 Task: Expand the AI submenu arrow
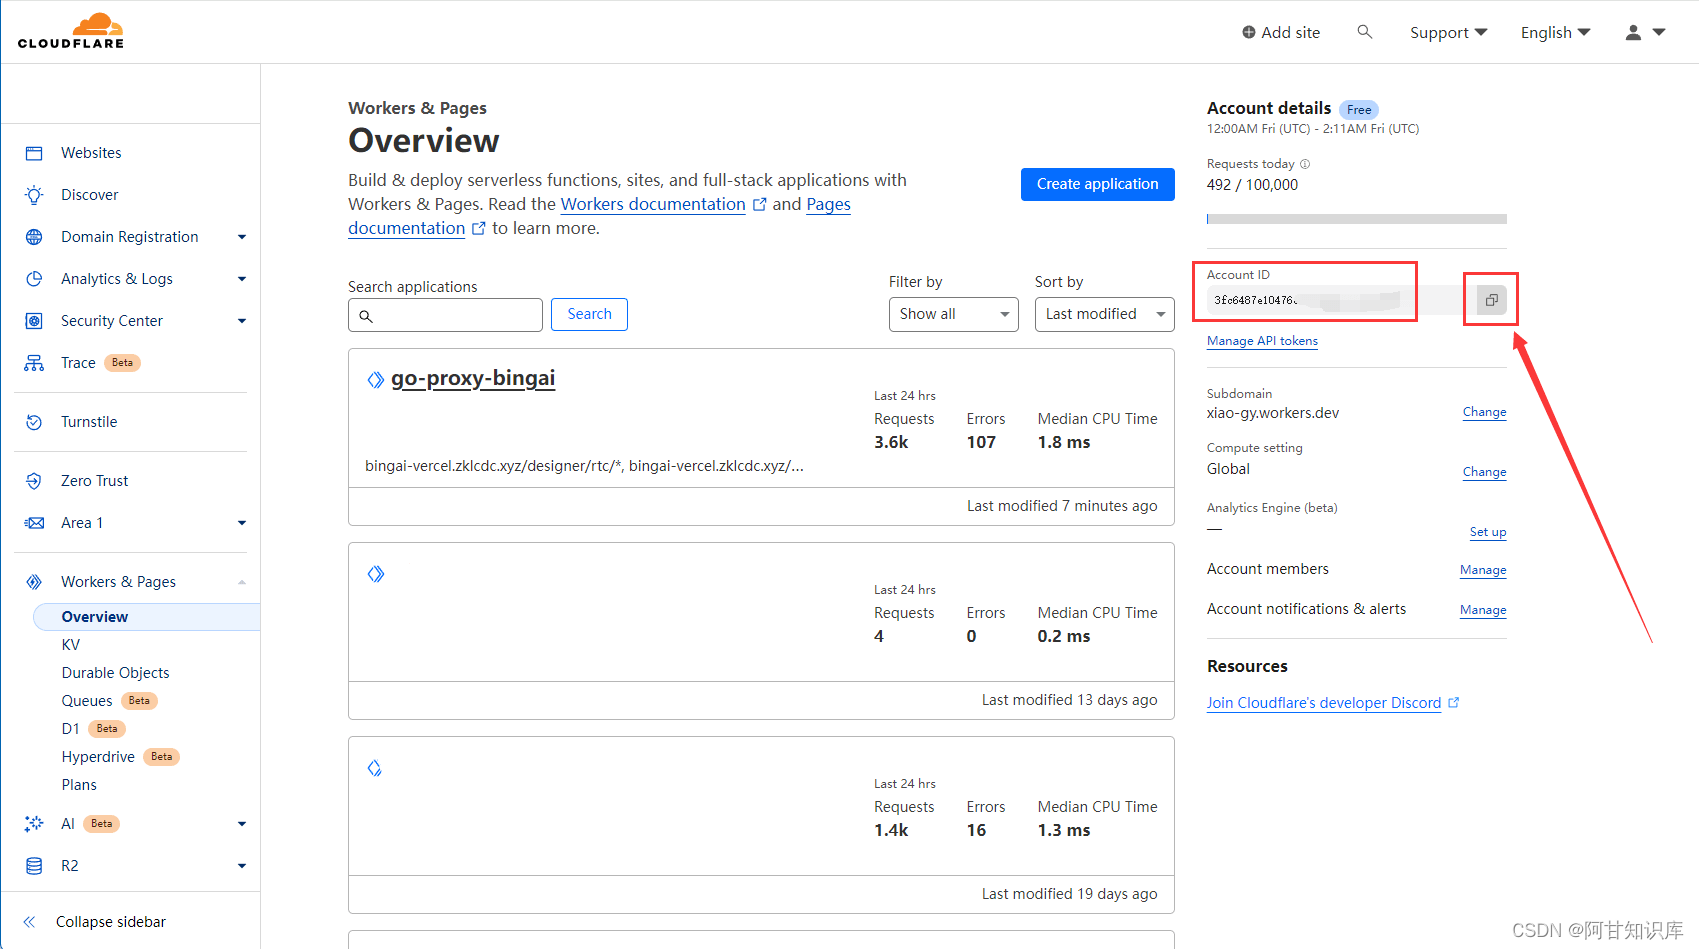click(242, 824)
